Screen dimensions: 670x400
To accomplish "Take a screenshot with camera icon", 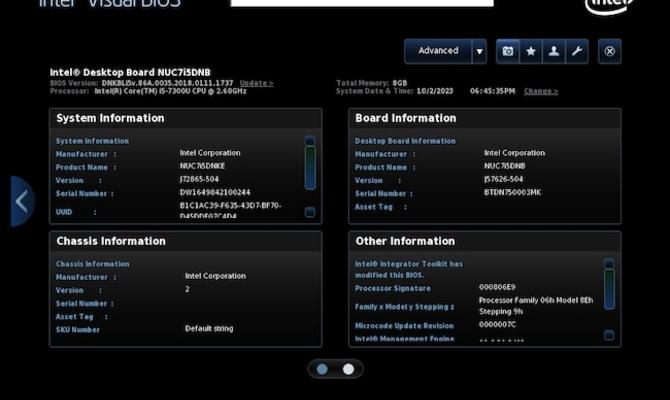I will [x=508, y=51].
